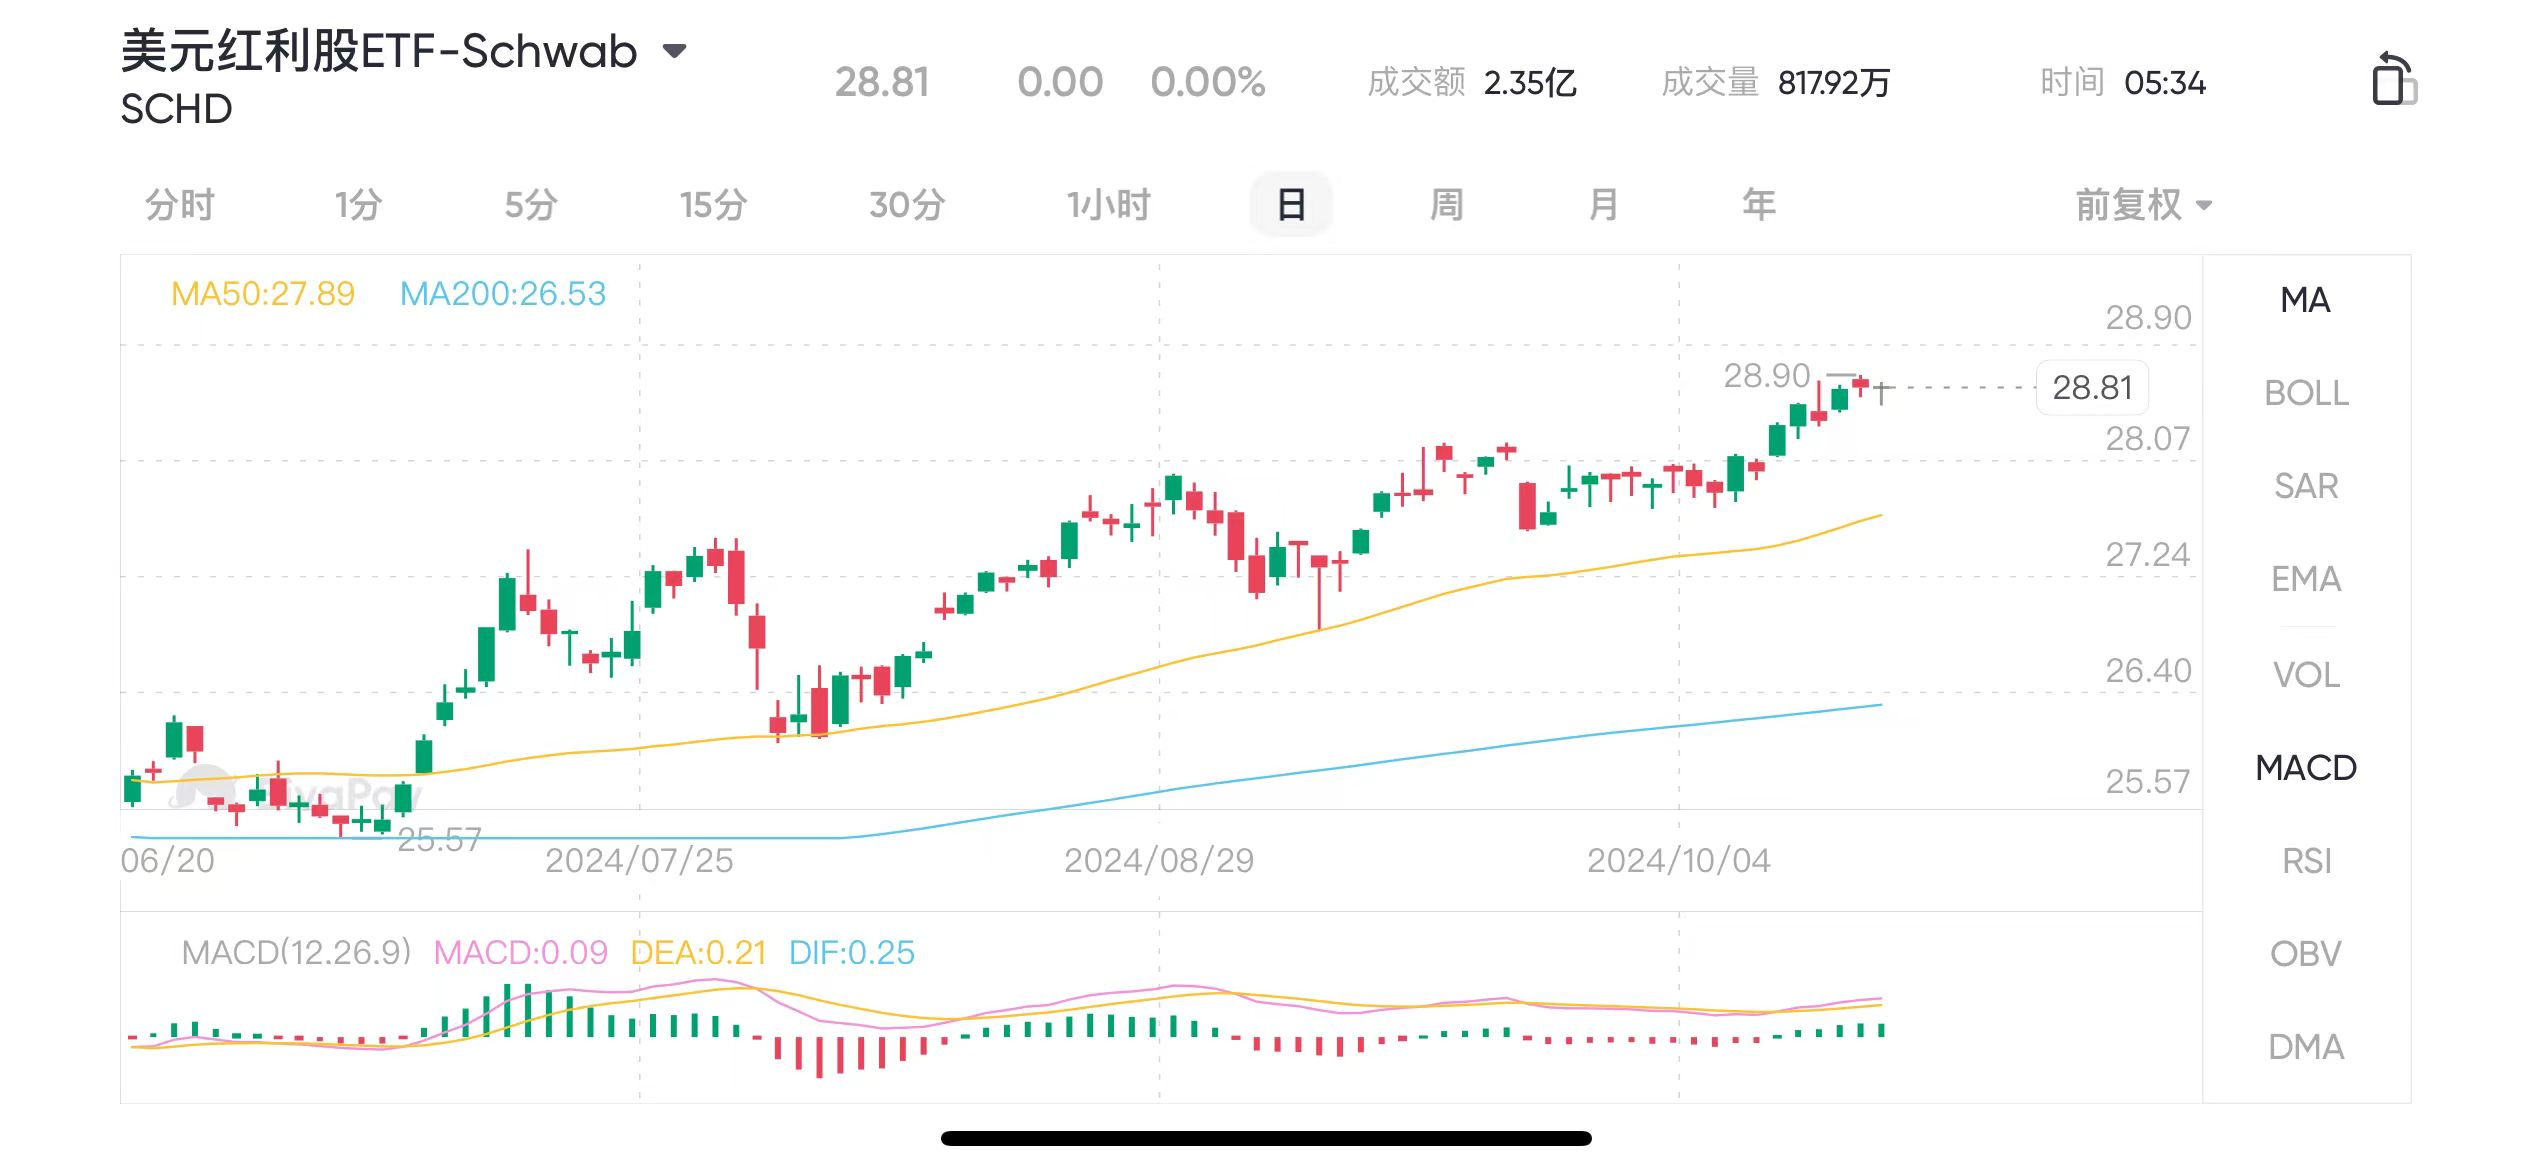2532x1170 pixels.
Task: Enable the BOLL indicator overlay
Action: (x=2305, y=393)
